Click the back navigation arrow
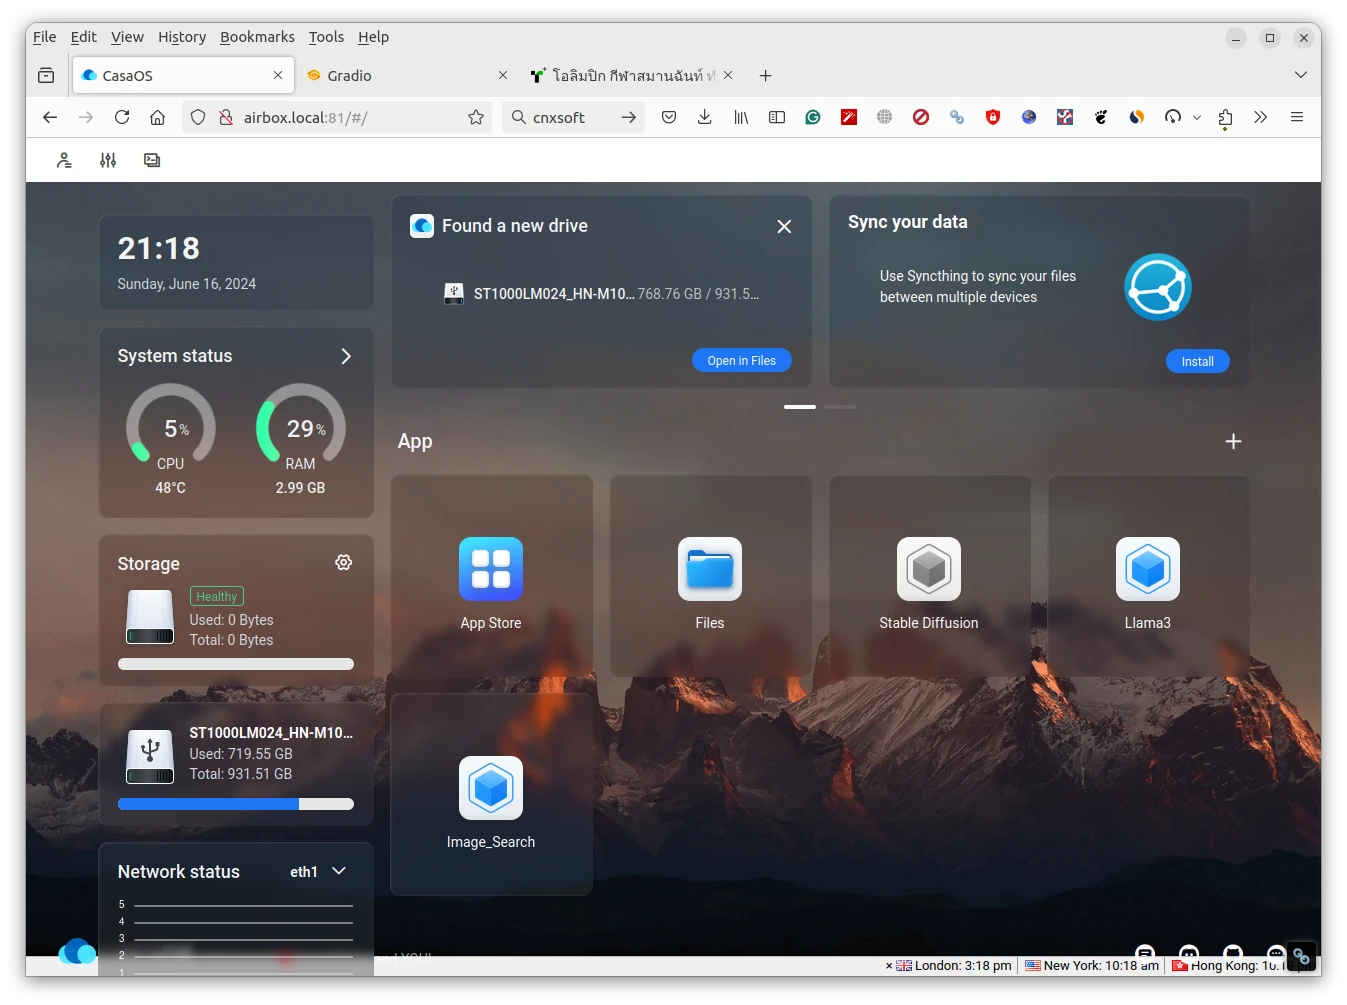This screenshot has height=1005, width=1347. [x=50, y=117]
